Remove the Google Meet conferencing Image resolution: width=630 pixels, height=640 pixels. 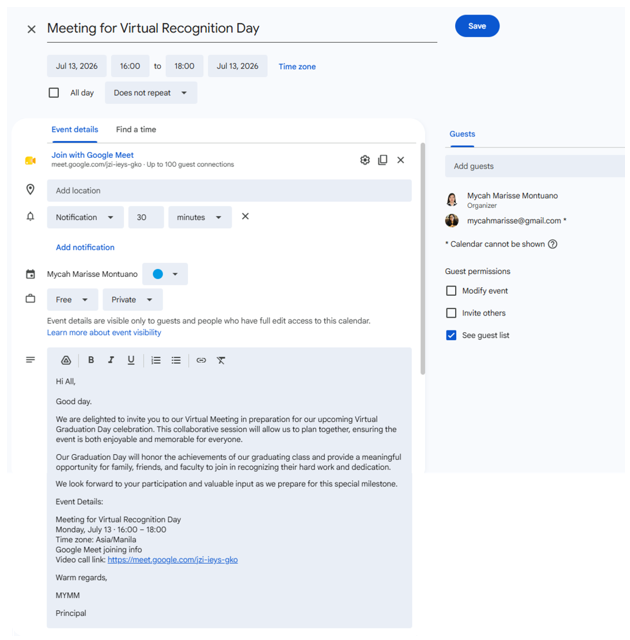click(x=401, y=160)
